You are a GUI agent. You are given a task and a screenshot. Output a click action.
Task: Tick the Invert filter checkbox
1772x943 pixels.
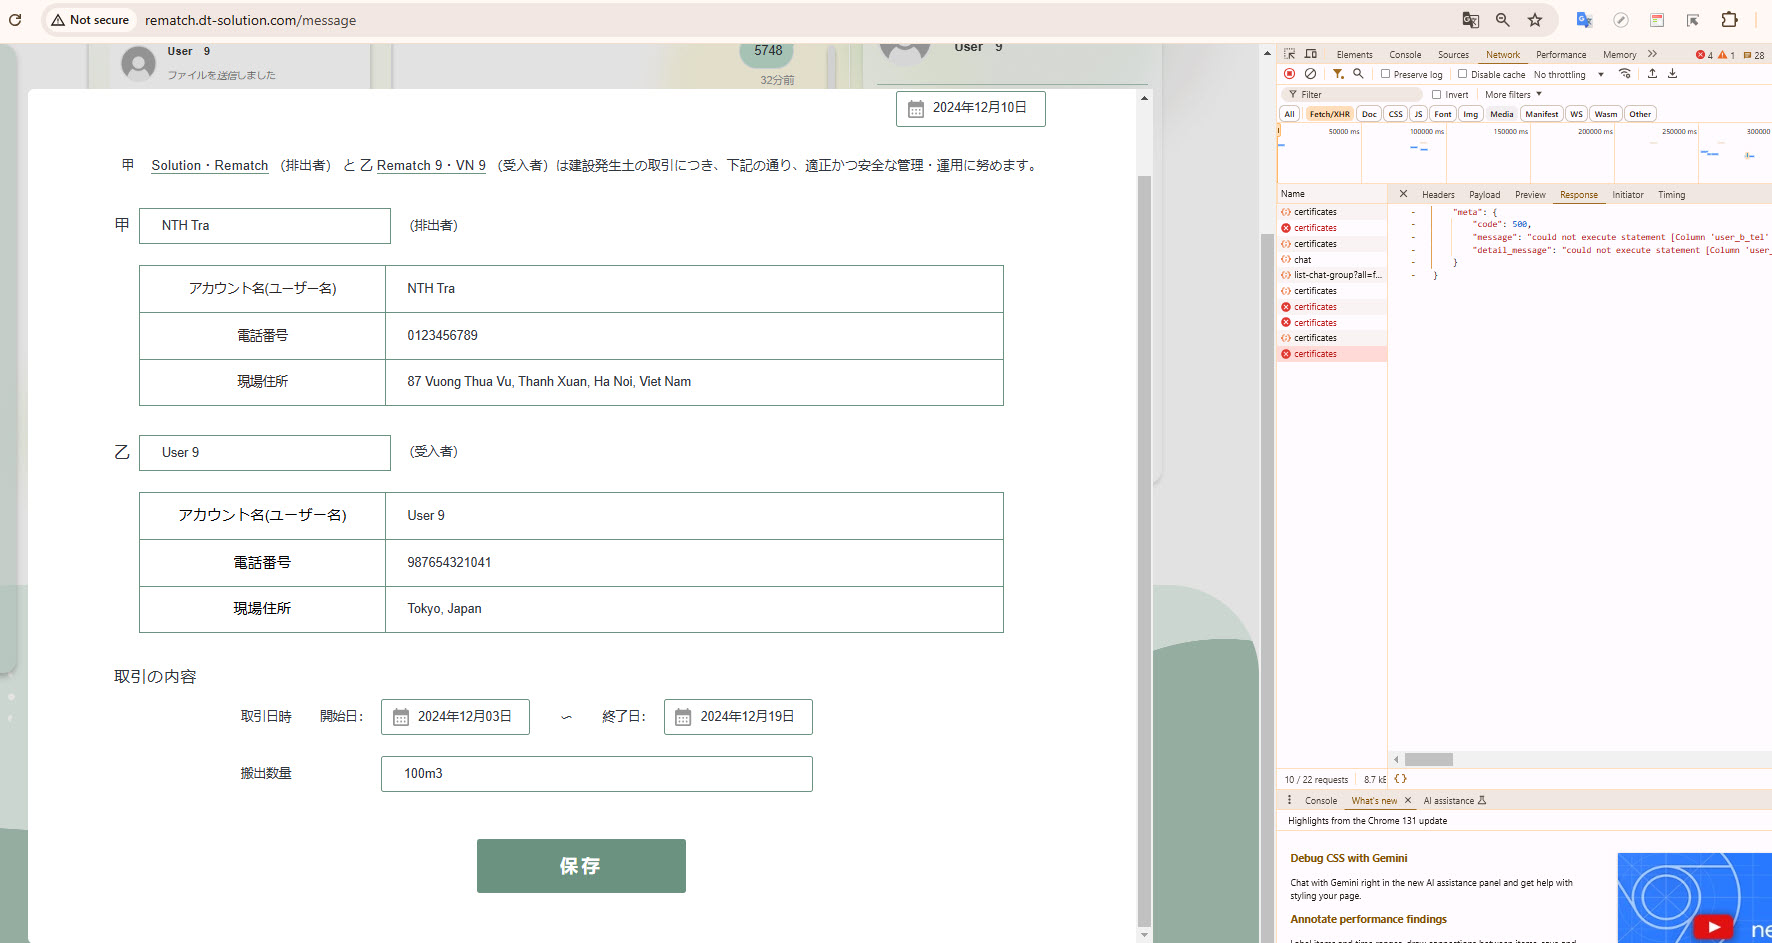pyautogui.click(x=1437, y=95)
